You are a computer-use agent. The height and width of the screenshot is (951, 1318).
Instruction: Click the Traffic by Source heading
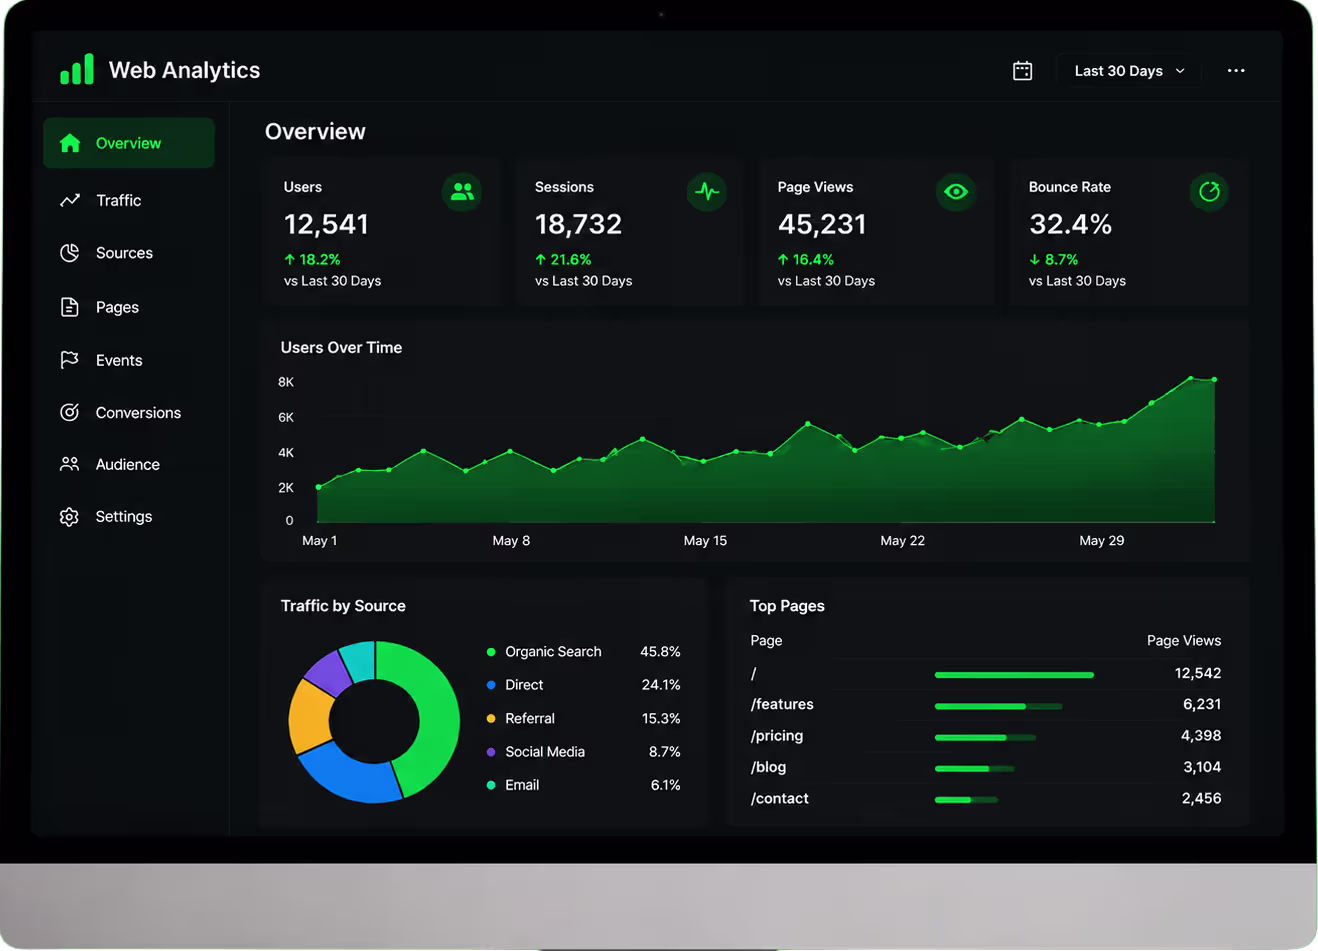coord(343,606)
